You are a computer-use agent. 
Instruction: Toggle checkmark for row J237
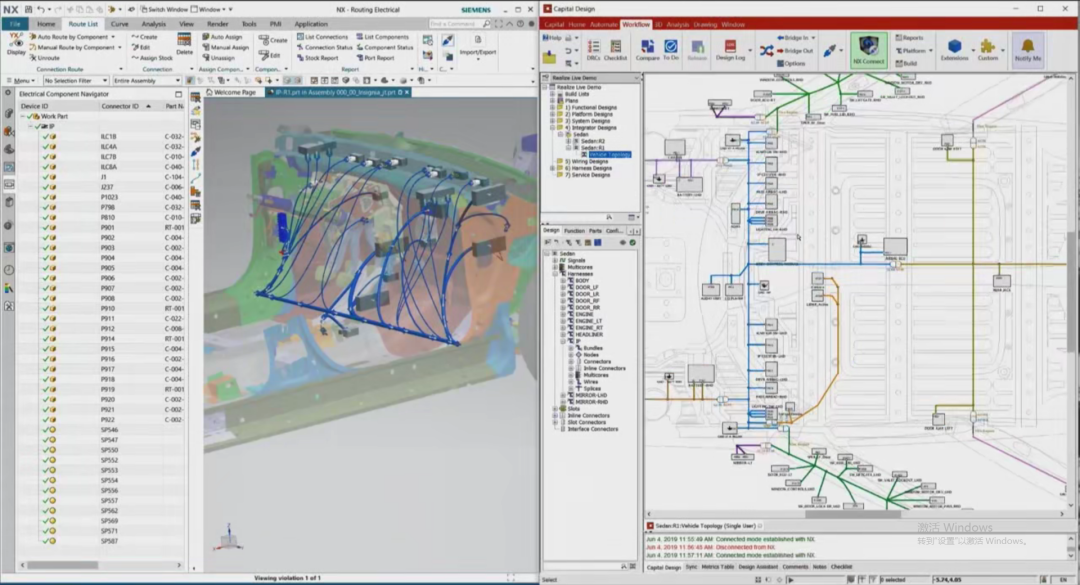pyautogui.click(x=45, y=187)
